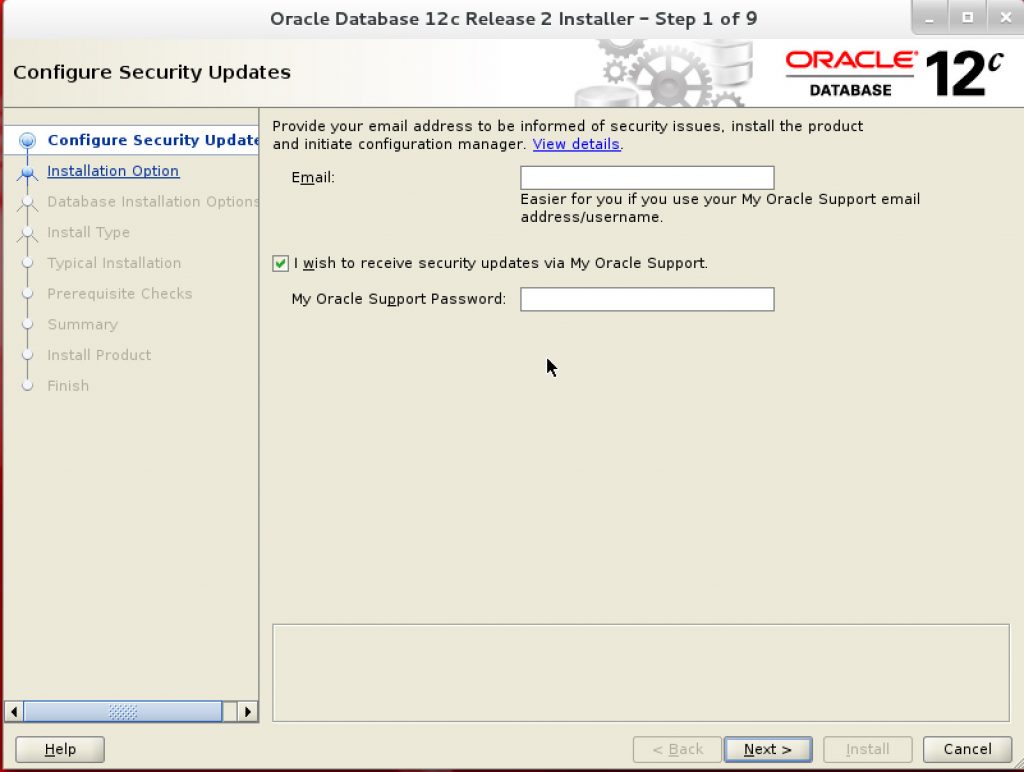Click 'My Oracle Support Password:' label

(x=398, y=299)
